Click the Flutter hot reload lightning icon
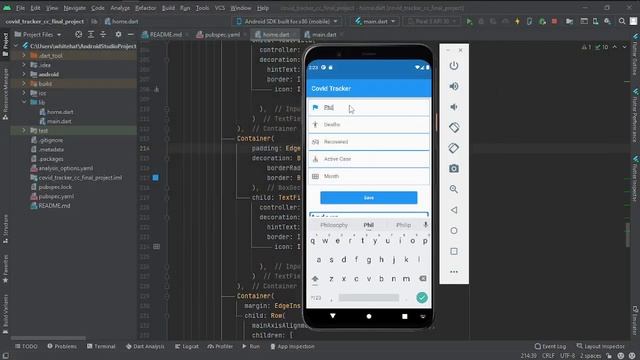640x360 pixels. tap(518, 21)
